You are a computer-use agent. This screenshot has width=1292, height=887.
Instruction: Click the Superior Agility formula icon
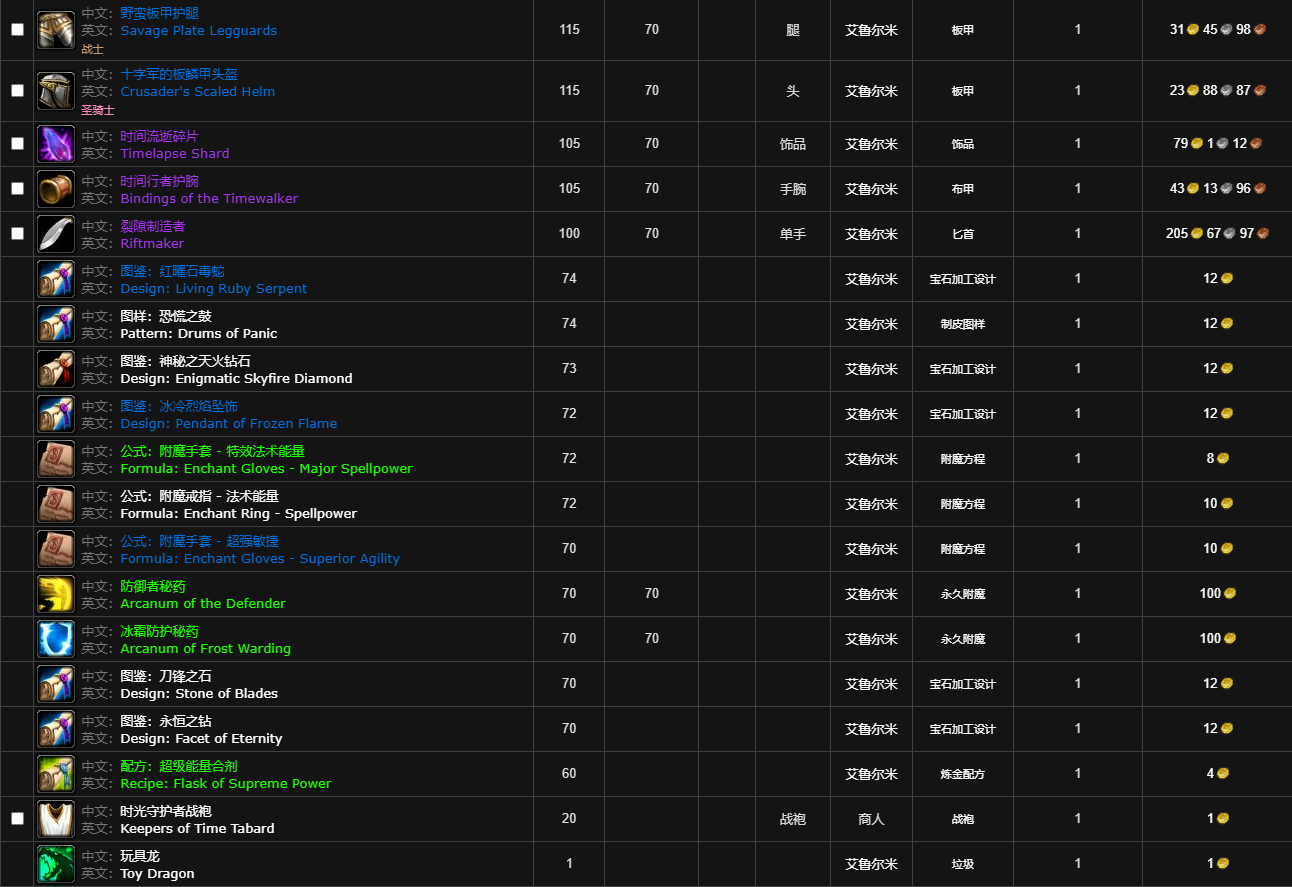(55, 549)
